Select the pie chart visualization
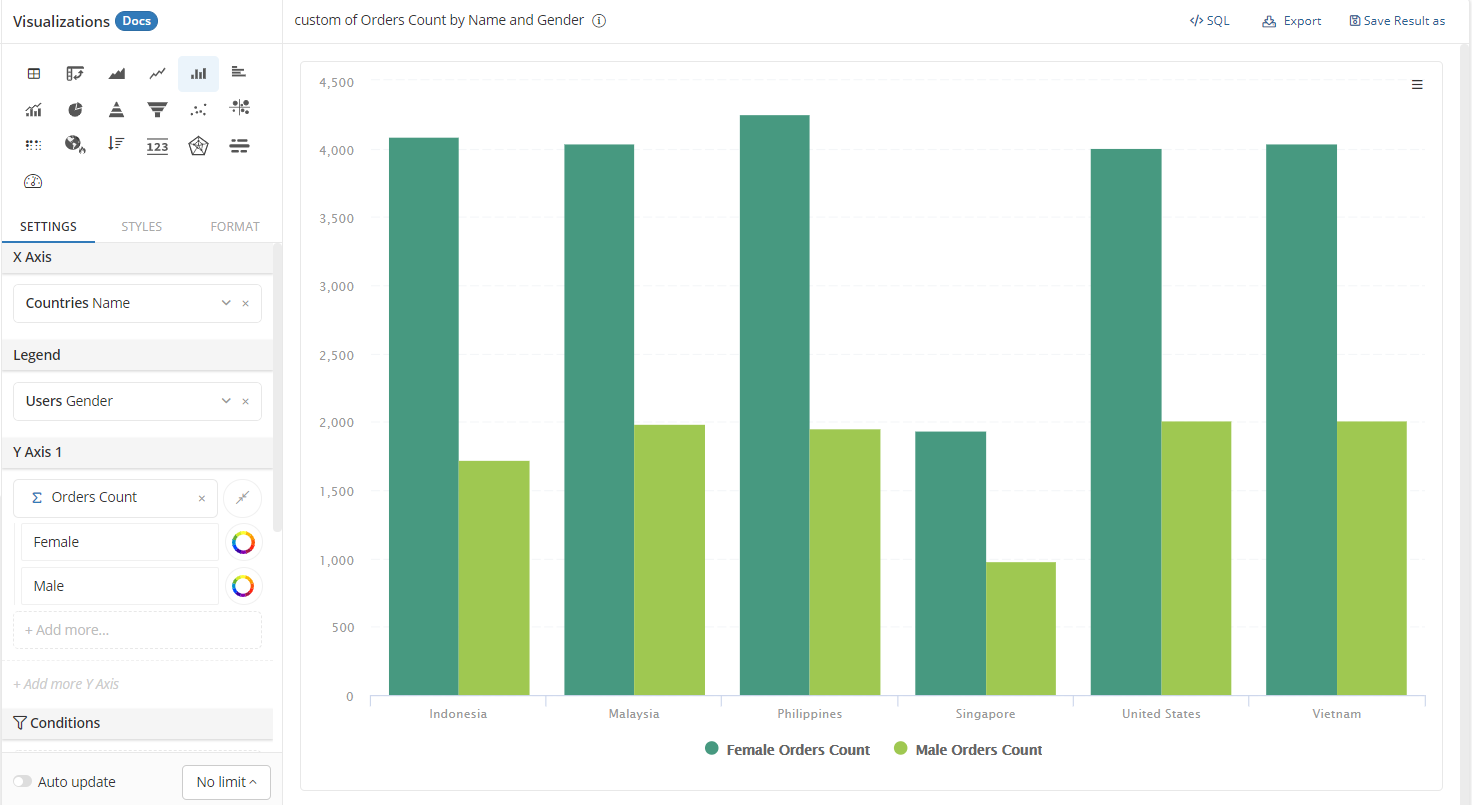The height and width of the screenshot is (805, 1472). [75, 109]
